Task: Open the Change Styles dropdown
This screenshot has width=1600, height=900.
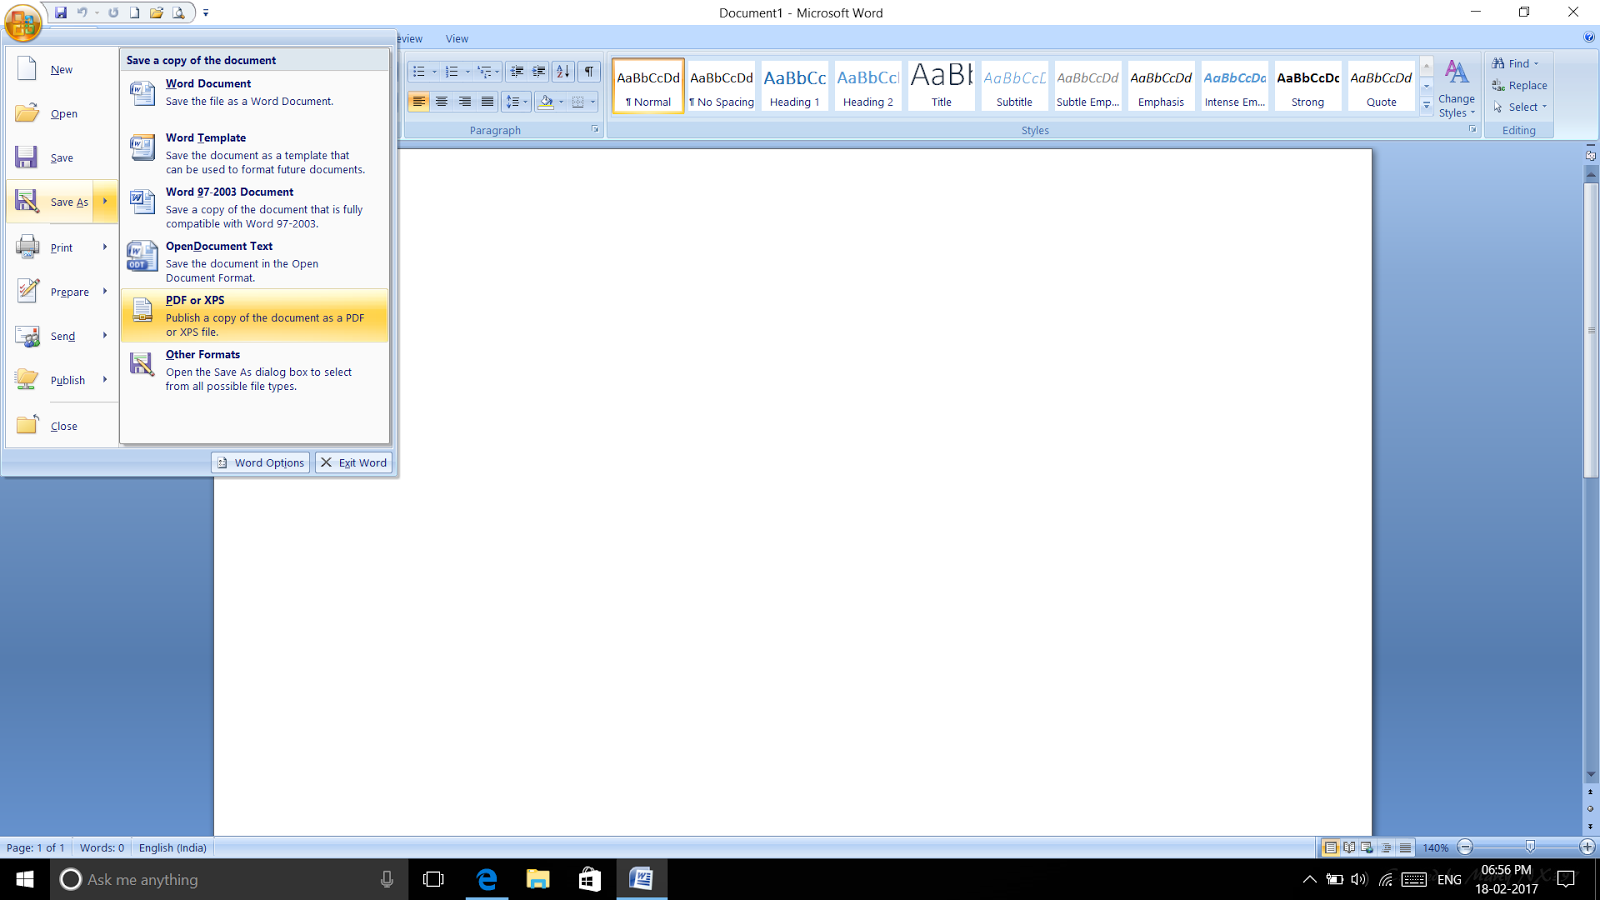Action: click(1457, 90)
